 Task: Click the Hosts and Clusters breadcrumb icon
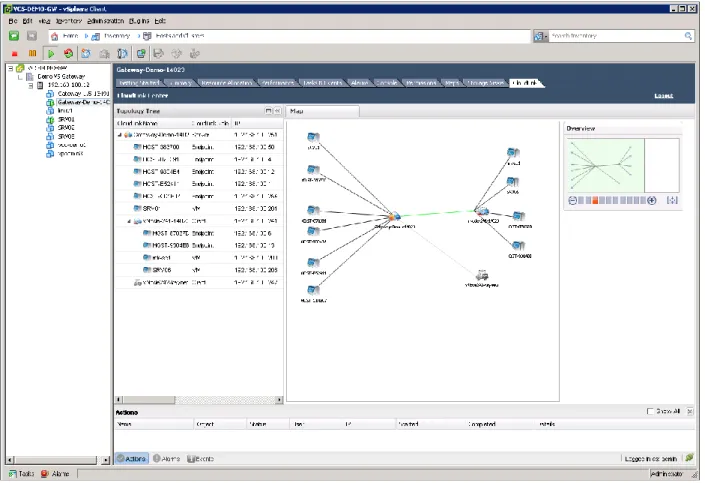tap(147, 36)
